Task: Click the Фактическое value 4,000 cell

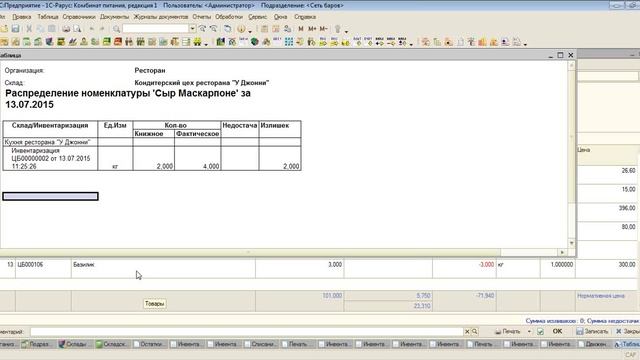Action: [x=198, y=158]
